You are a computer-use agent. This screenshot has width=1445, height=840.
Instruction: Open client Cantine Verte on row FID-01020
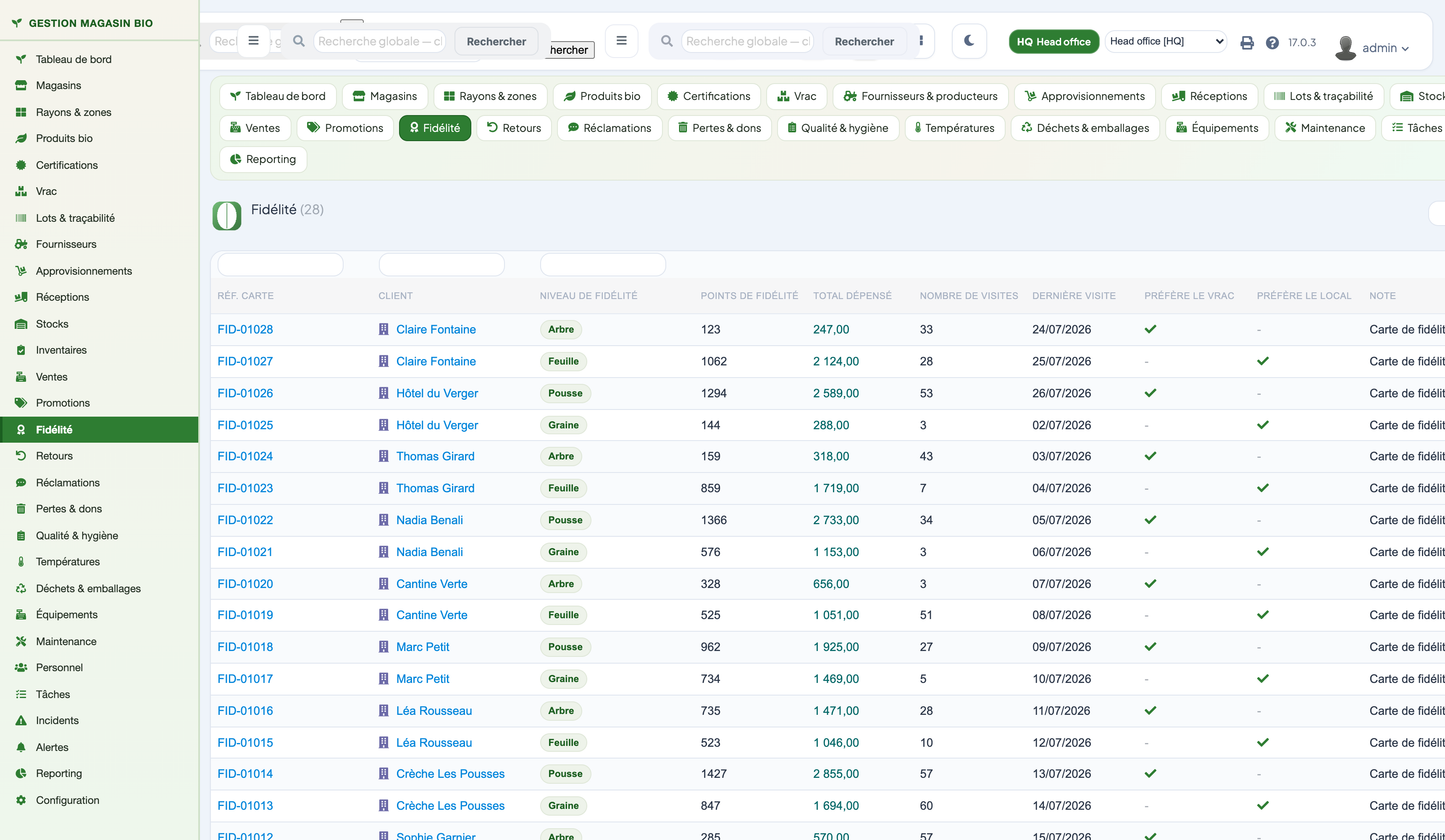pos(432,584)
